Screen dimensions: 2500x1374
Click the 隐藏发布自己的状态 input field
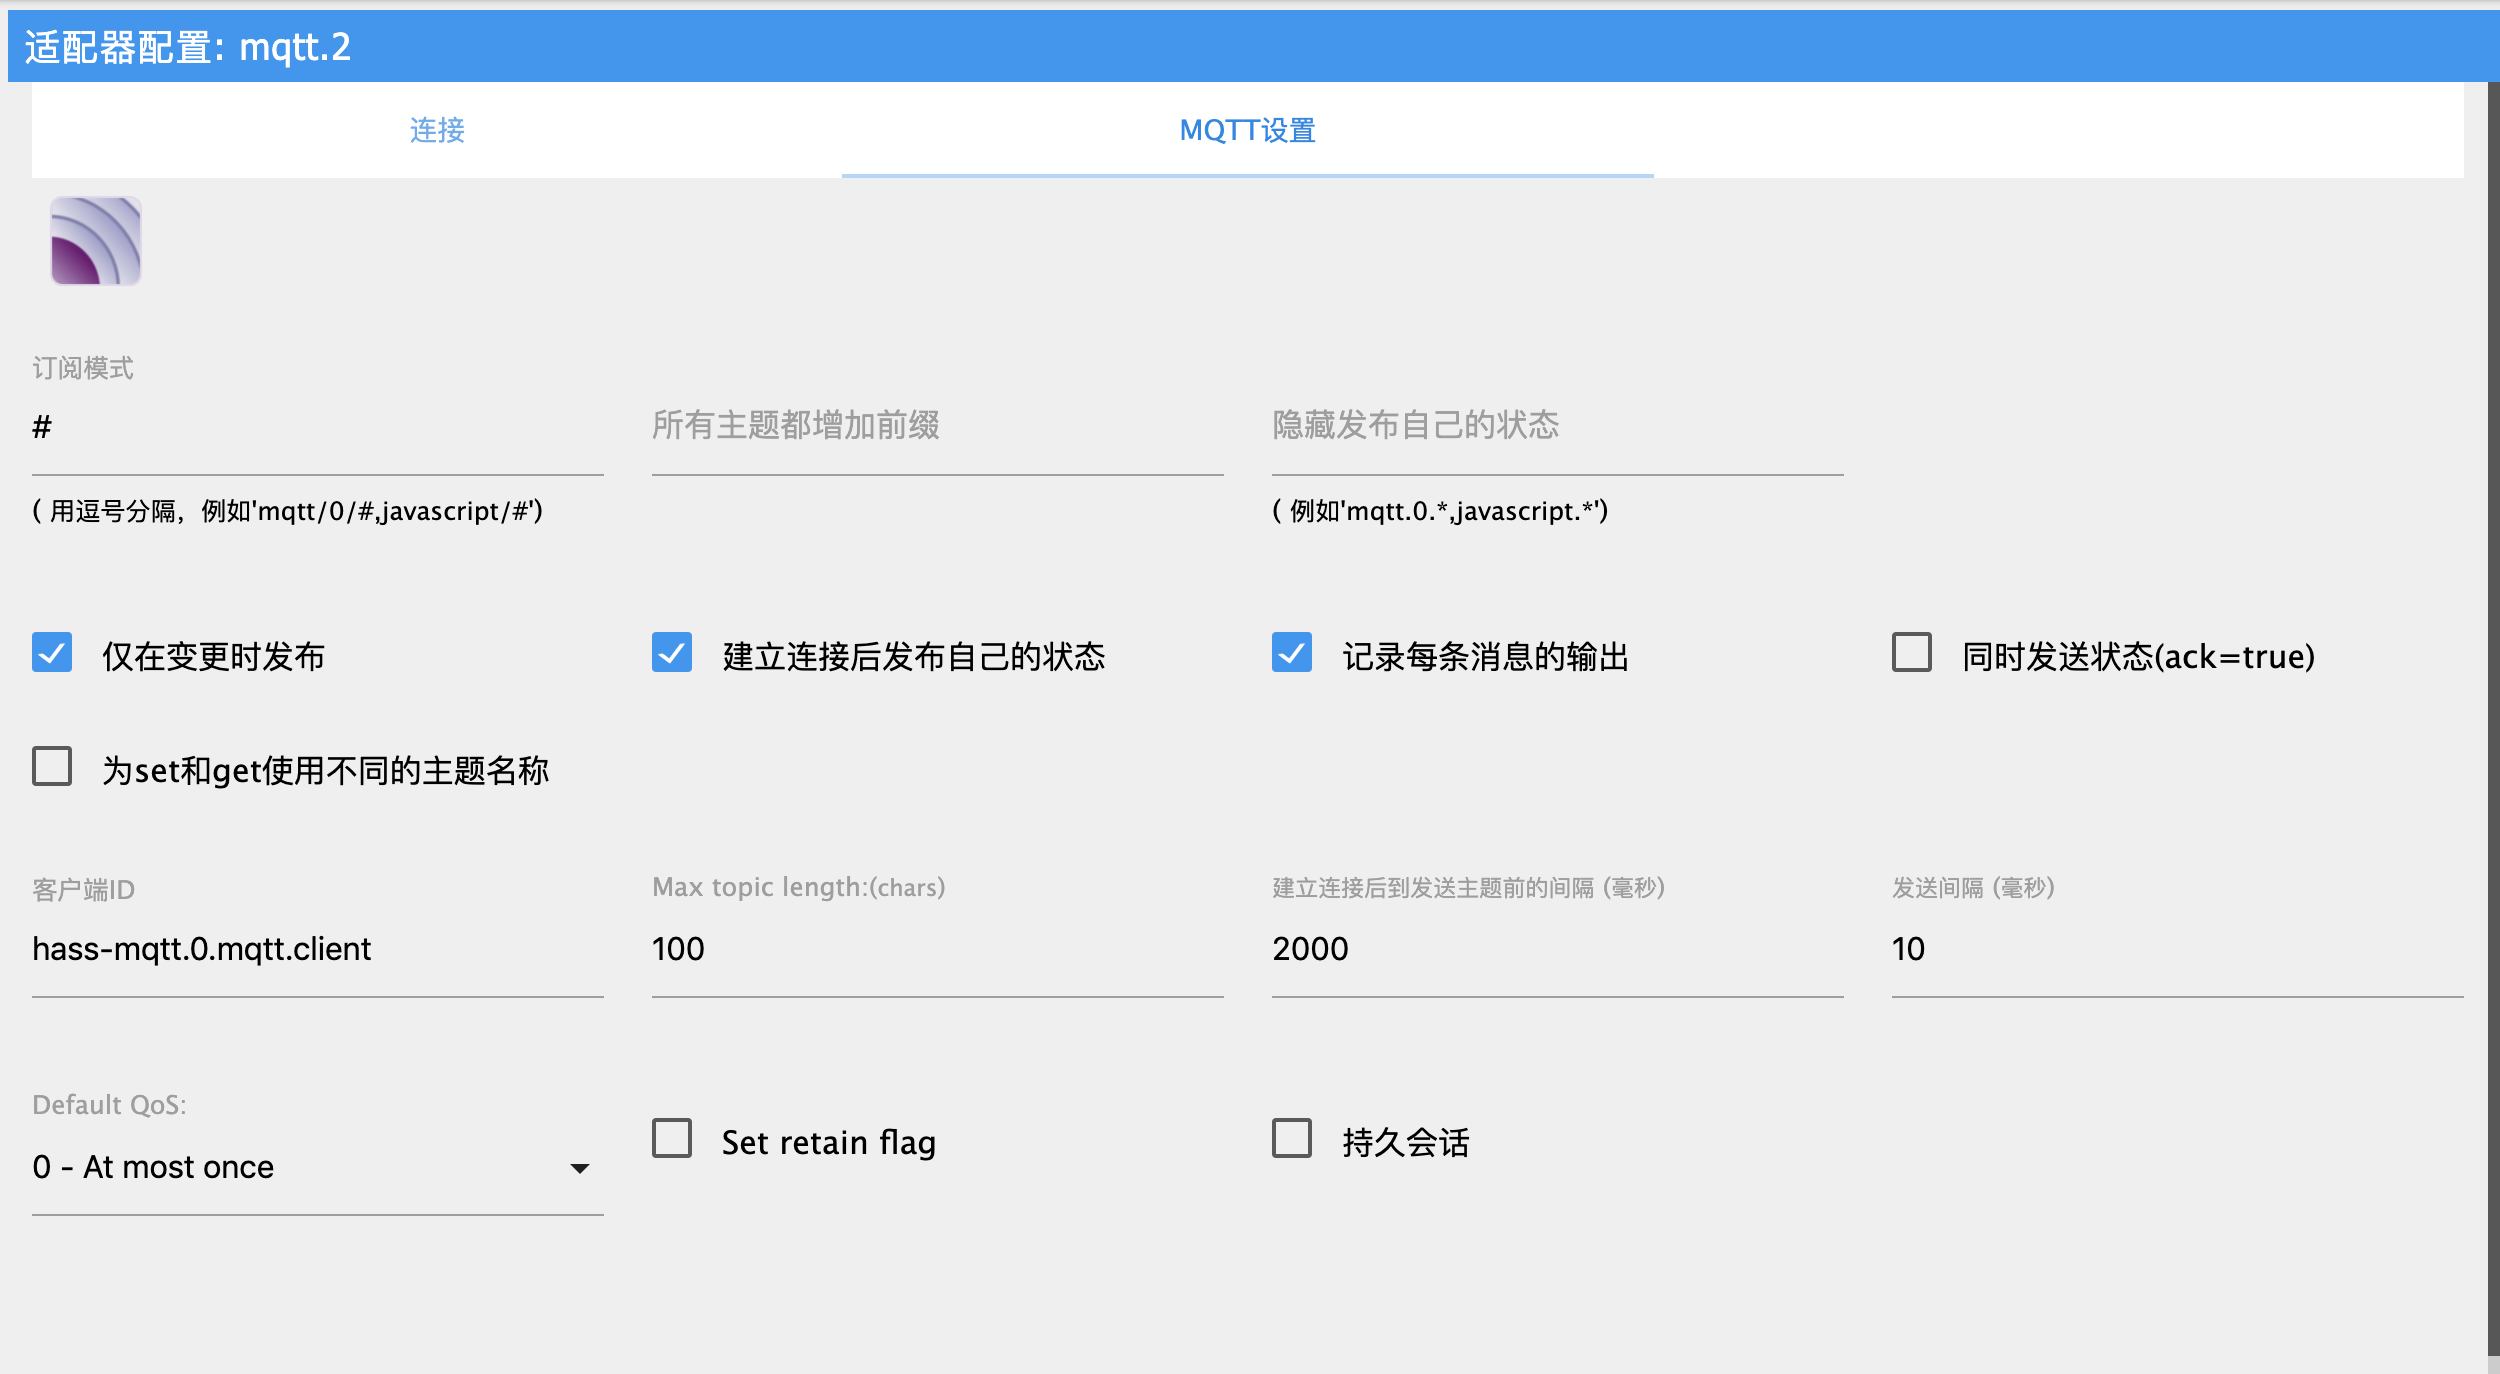tap(1557, 428)
